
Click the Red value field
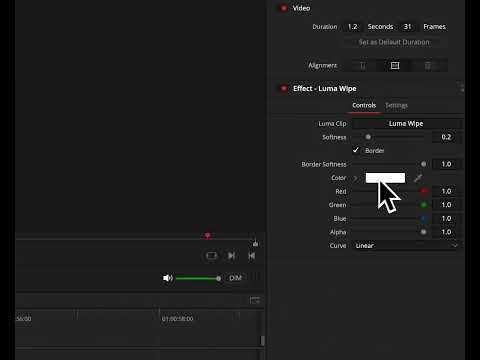tap(446, 191)
